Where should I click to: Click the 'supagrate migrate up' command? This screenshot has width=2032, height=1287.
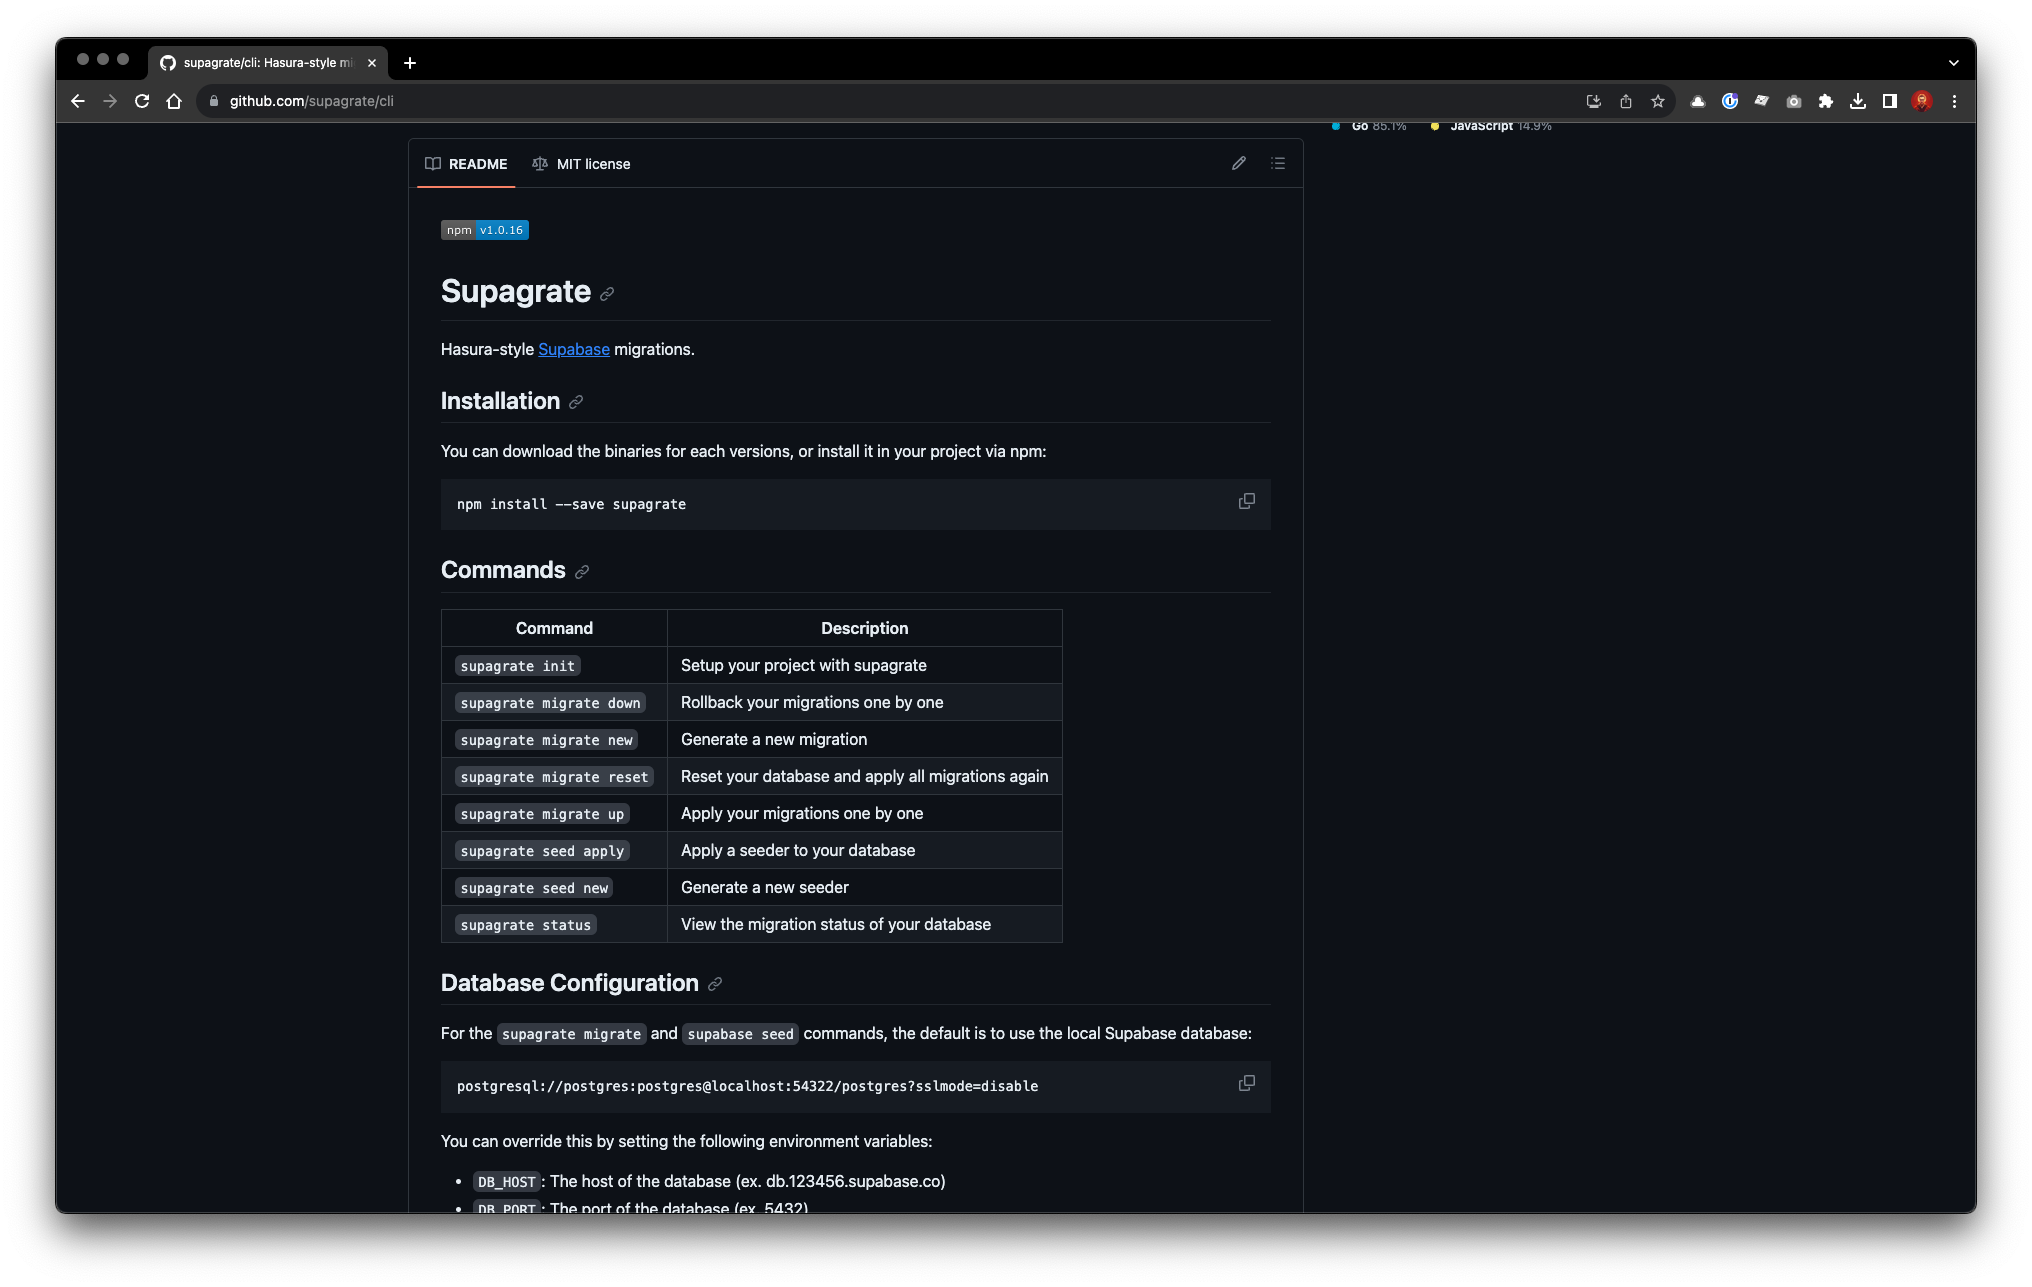point(542,814)
